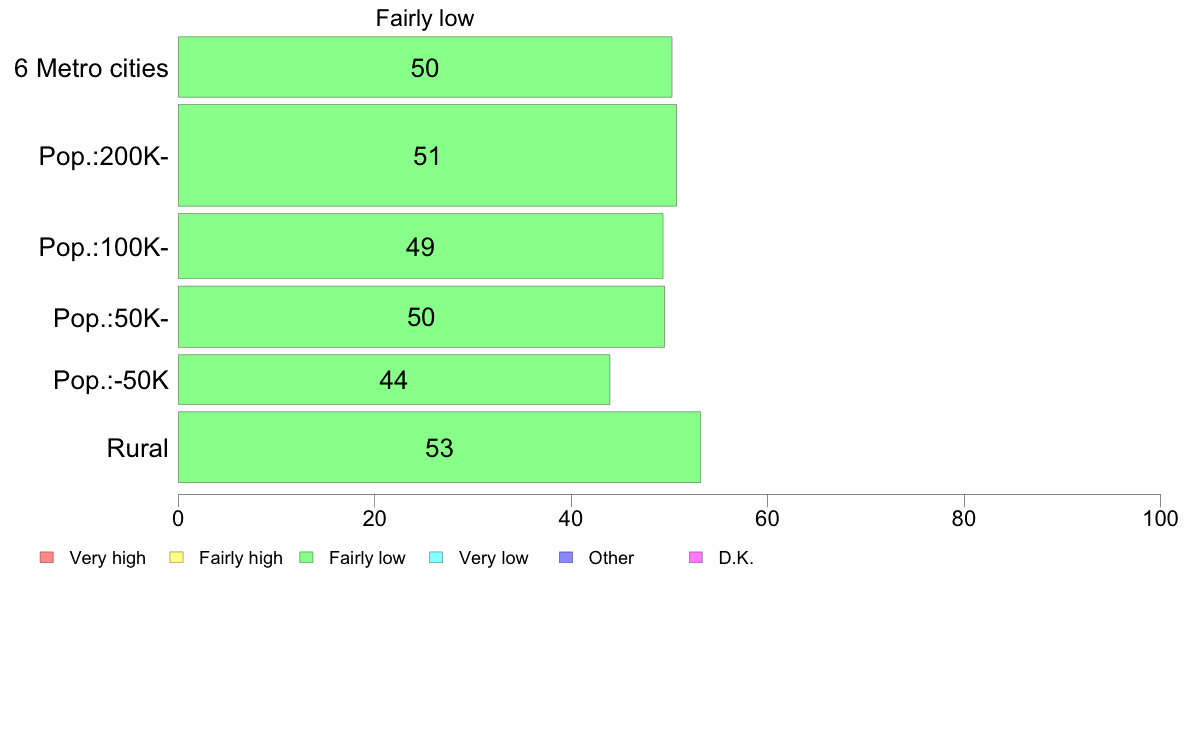Click the magenta D.K. legend swatch
1188x736 pixels.
pos(696,558)
